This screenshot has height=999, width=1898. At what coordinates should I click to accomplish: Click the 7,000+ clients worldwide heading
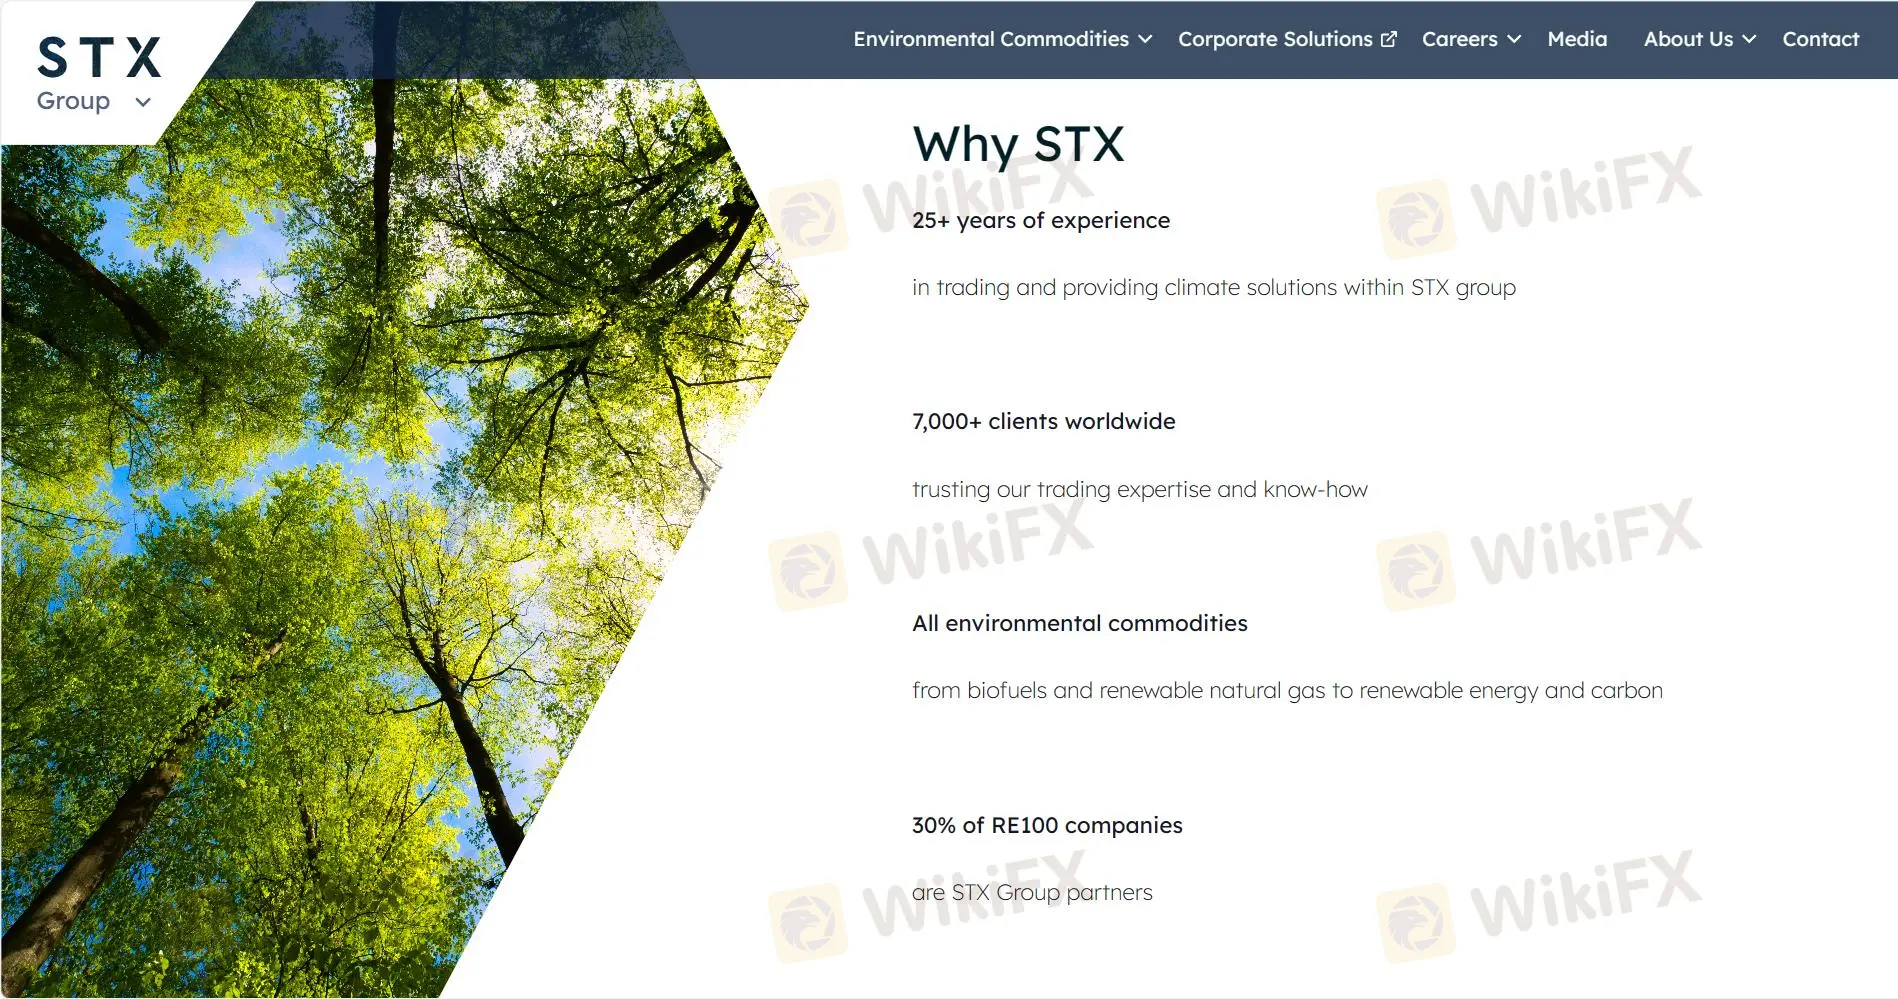(x=1043, y=421)
